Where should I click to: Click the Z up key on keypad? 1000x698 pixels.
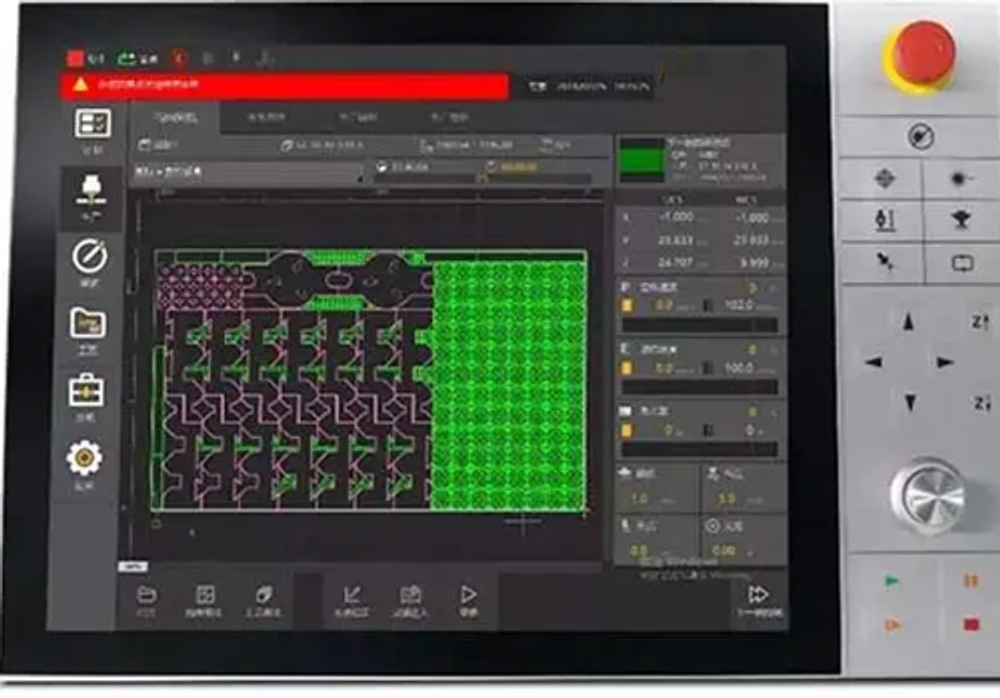[x=980, y=322]
